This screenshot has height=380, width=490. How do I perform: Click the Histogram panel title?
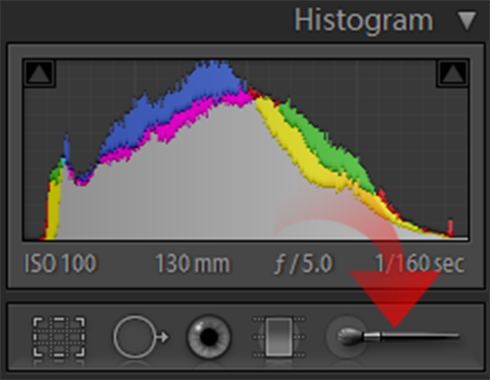363,21
